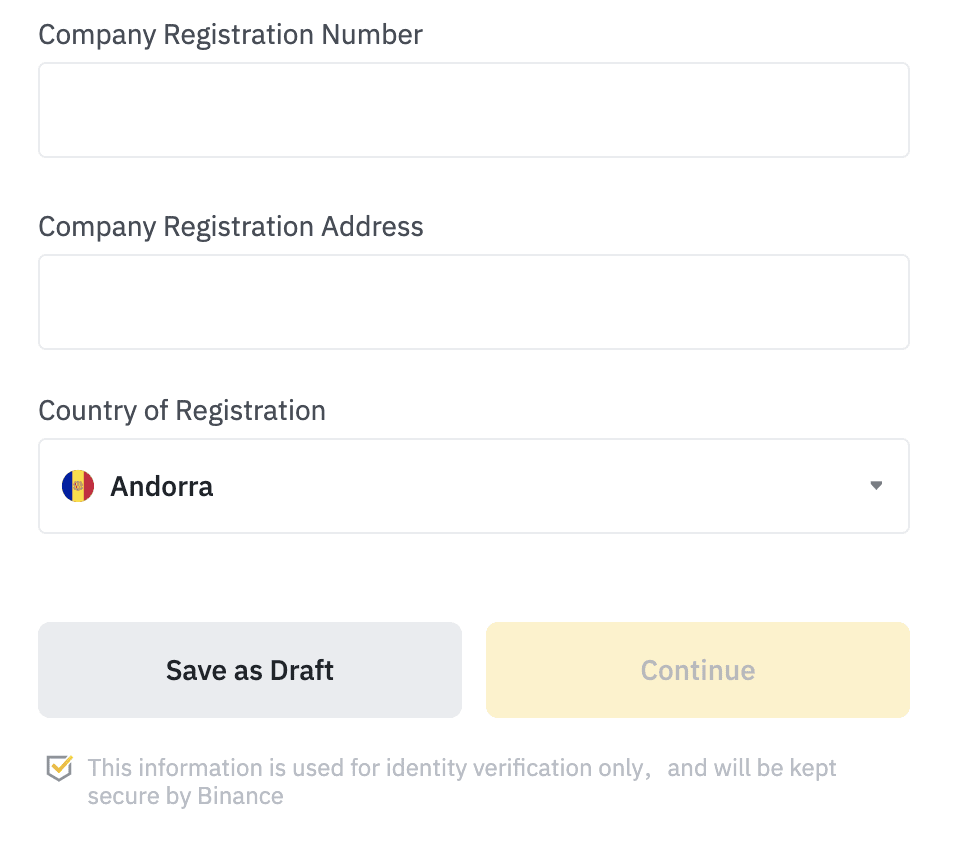Click the Company Registration Address label
The height and width of the screenshot is (852, 978).
[231, 227]
